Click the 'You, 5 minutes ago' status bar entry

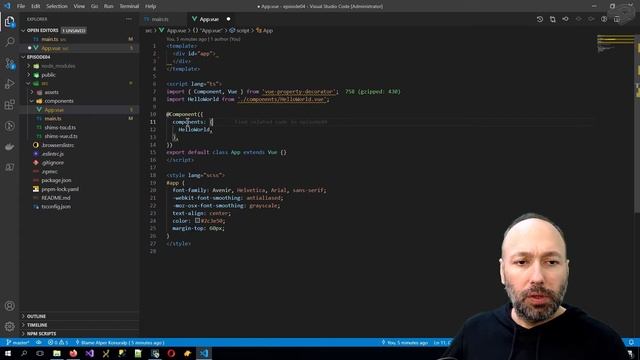[x=404, y=343]
